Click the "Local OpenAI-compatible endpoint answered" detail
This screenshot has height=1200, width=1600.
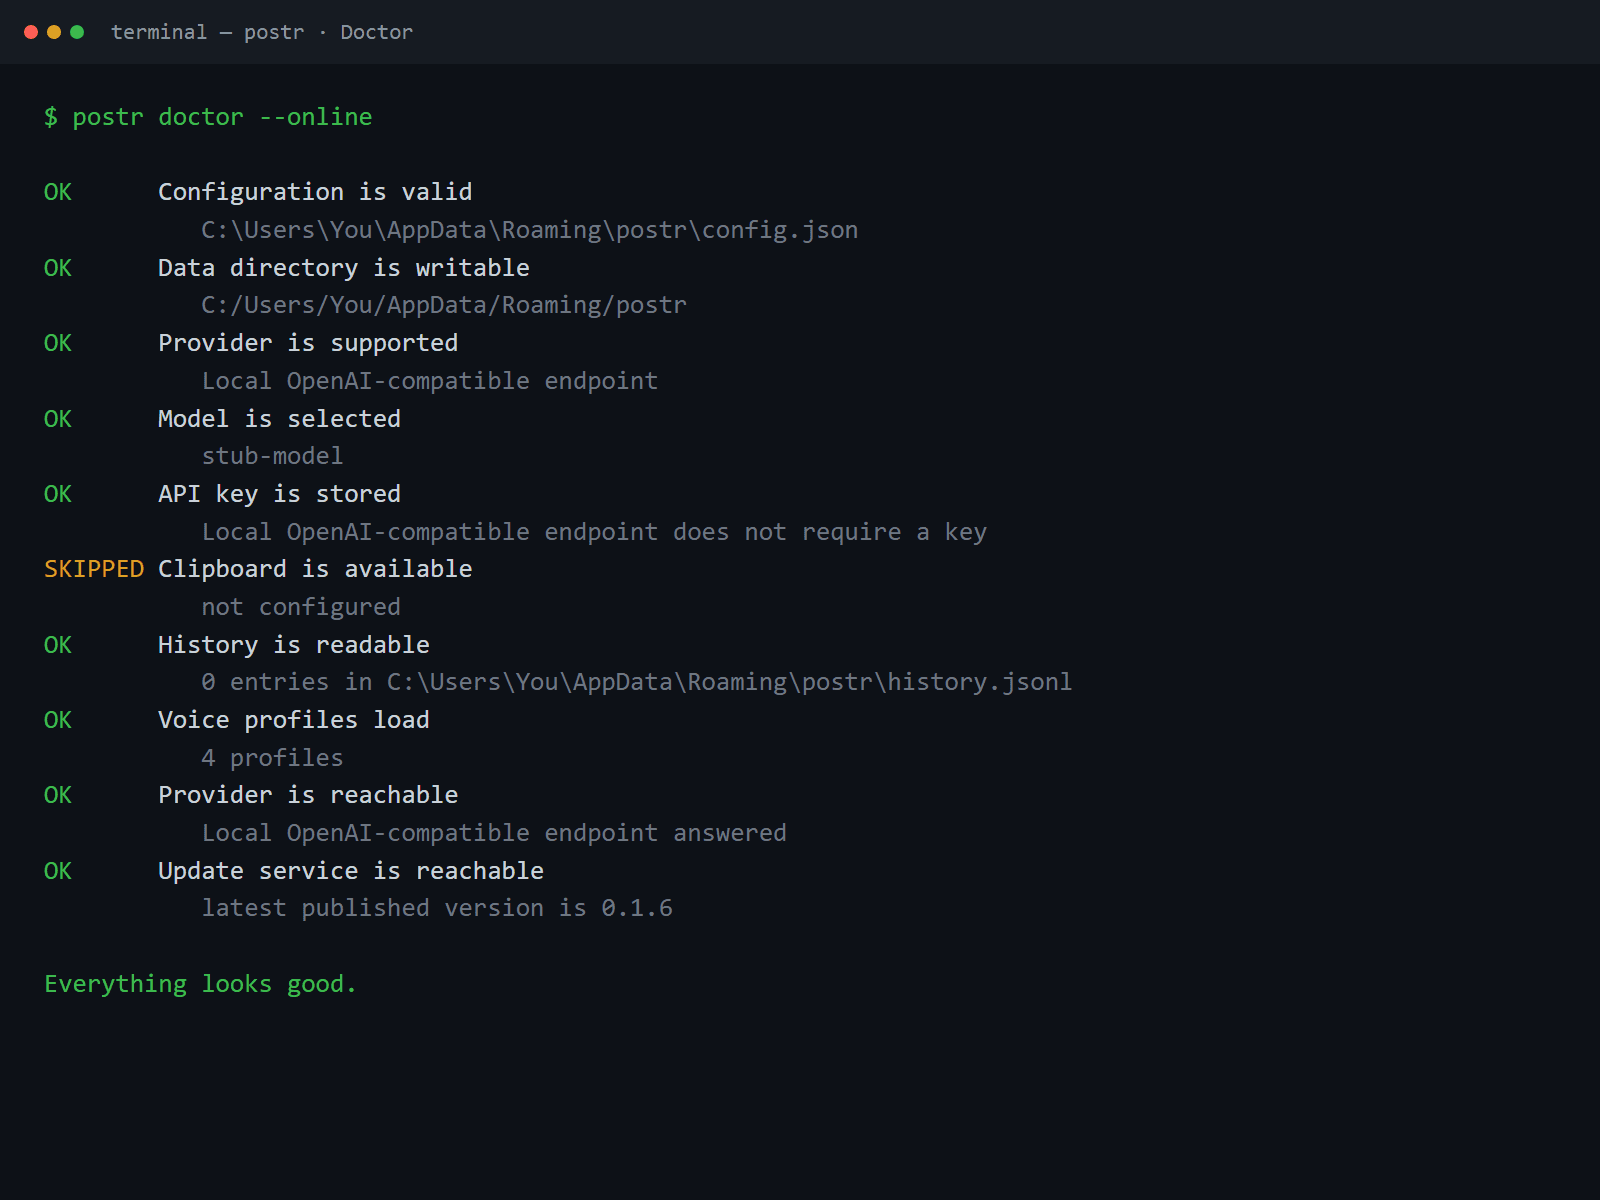[494, 833]
